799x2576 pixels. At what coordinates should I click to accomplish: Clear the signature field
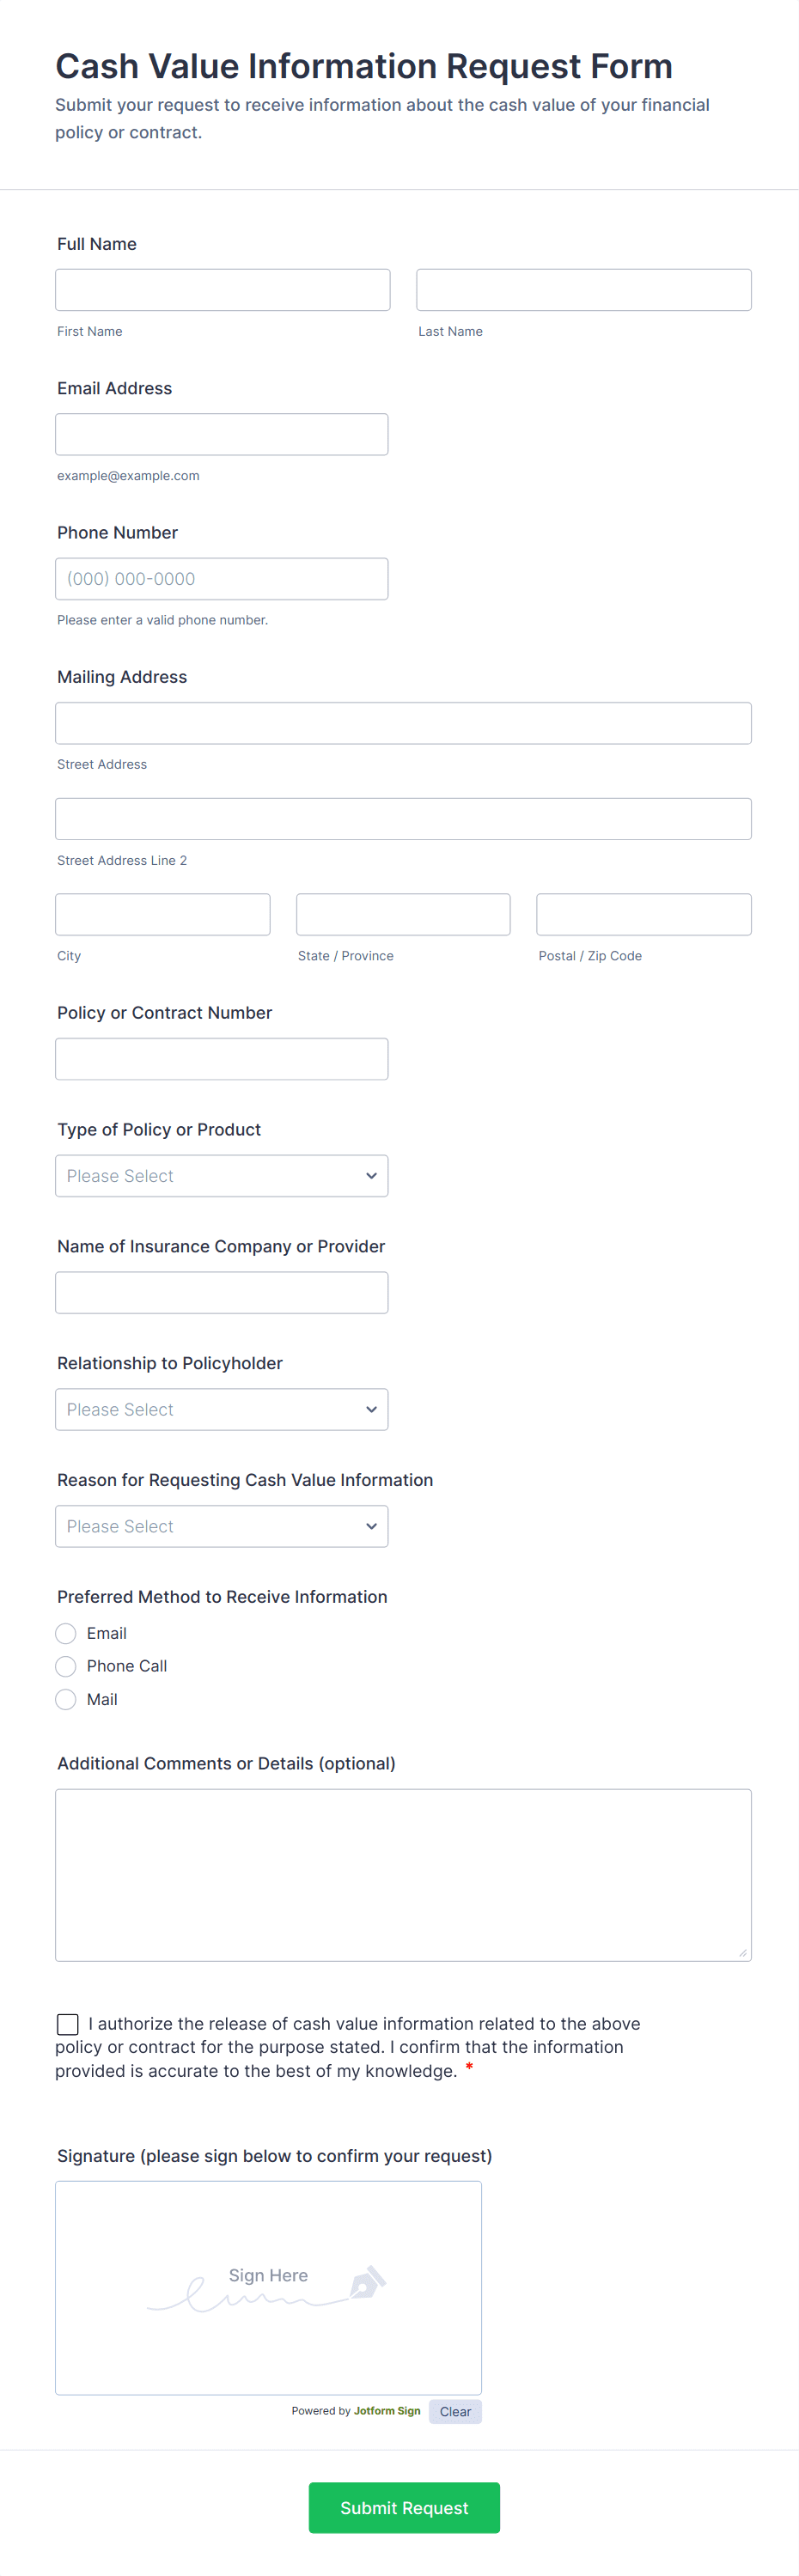(455, 2411)
